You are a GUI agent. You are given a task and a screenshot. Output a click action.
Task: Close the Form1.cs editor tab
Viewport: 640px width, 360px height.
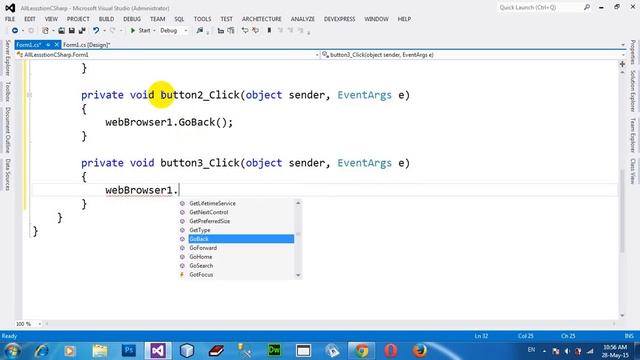coord(56,45)
